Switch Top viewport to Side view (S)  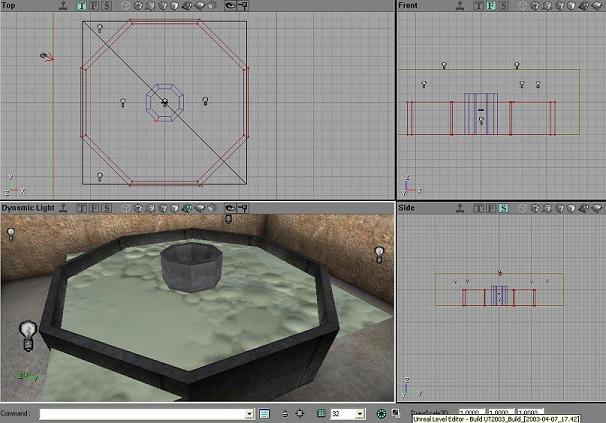pyautogui.click(x=105, y=6)
